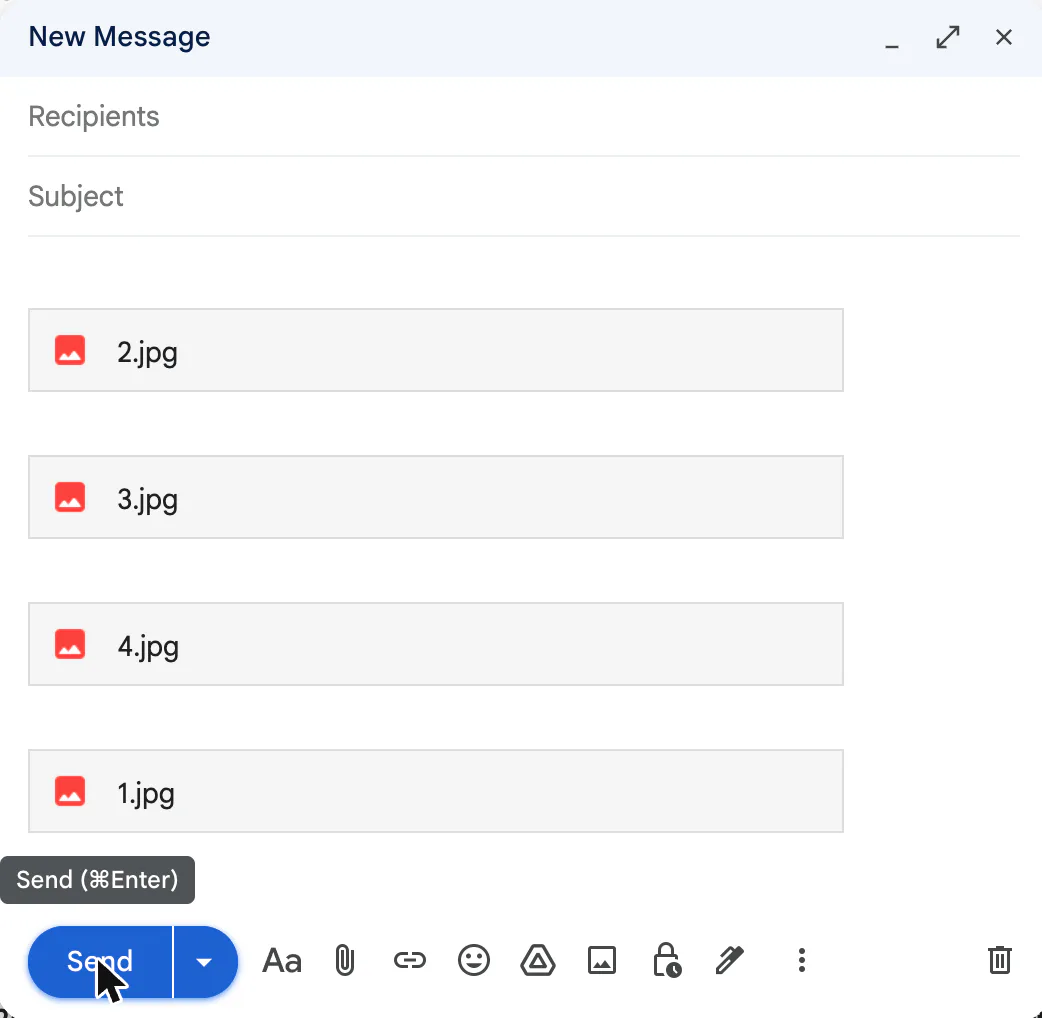The height and width of the screenshot is (1018, 1042).
Task: Click the image icon beside 1.jpg
Action: tap(70, 791)
